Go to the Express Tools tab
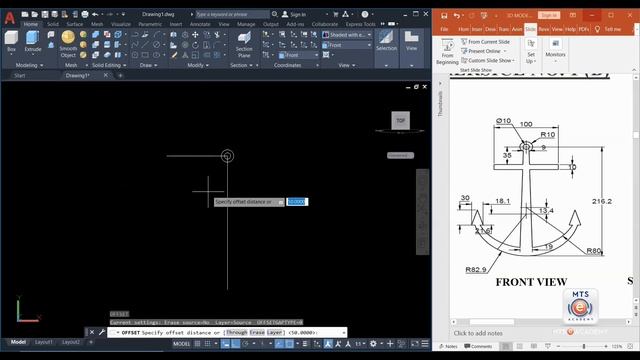The image size is (640, 360). pyautogui.click(x=360, y=24)
